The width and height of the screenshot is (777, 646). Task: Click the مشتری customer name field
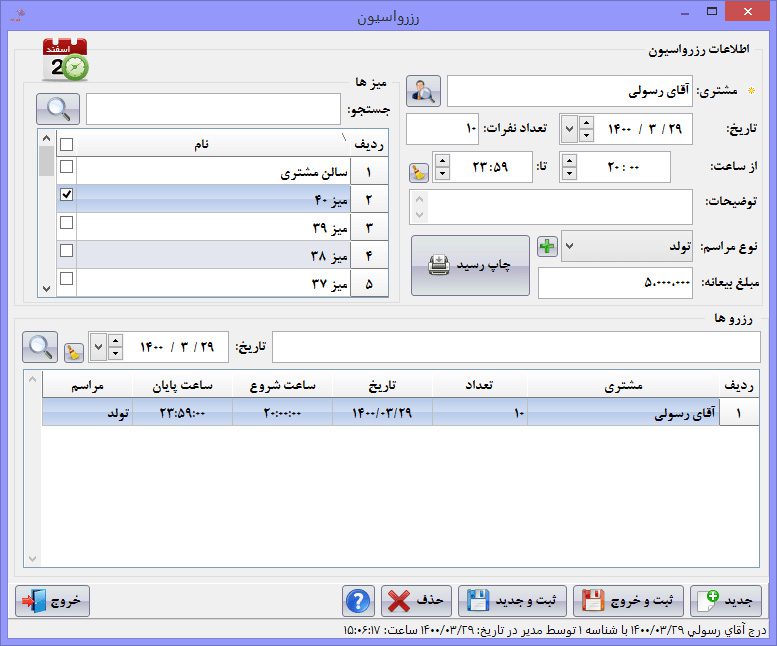coord(570,91)
